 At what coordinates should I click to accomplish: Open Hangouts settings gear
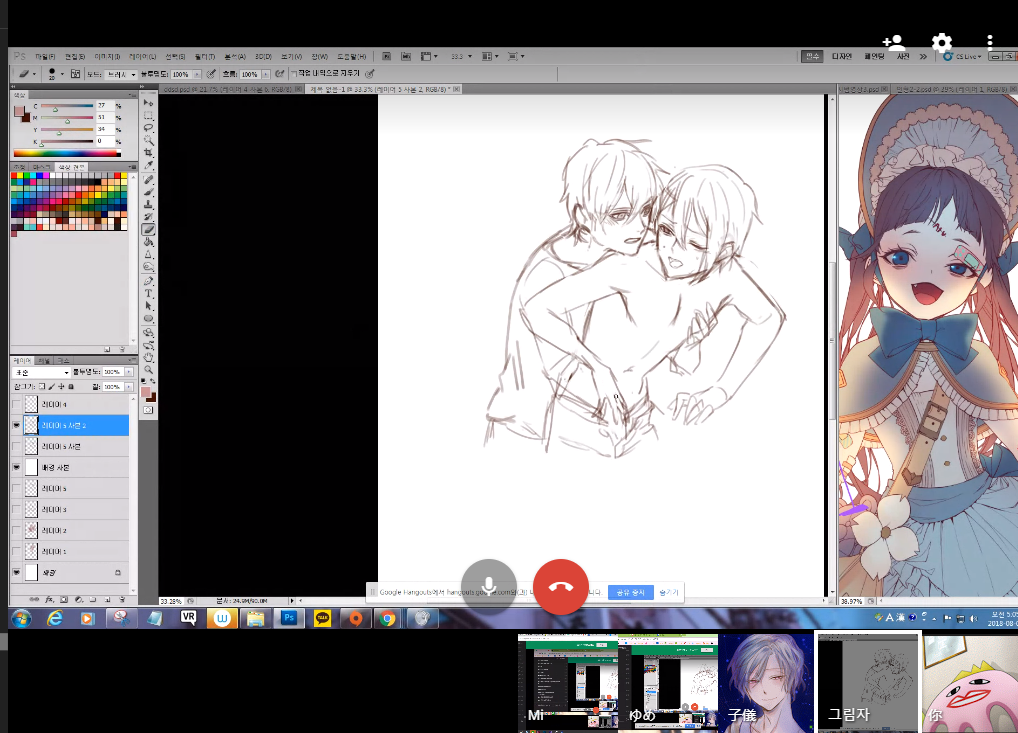coord(941,43)
